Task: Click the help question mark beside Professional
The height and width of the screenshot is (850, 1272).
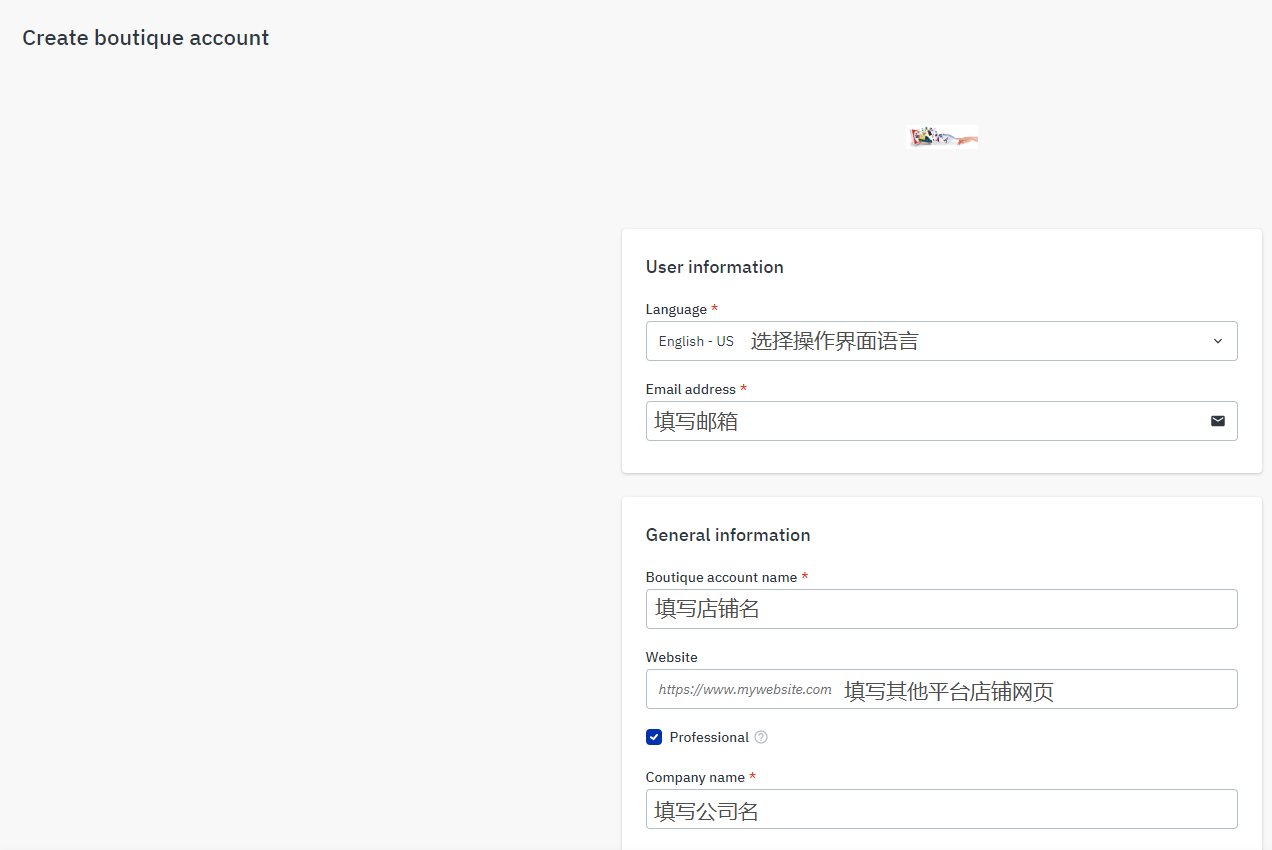Action: pos(761,737)
